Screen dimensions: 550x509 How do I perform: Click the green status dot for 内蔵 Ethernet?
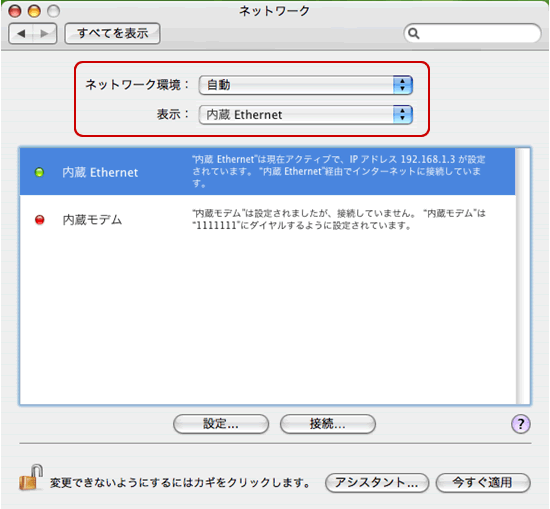pos(39,172)
